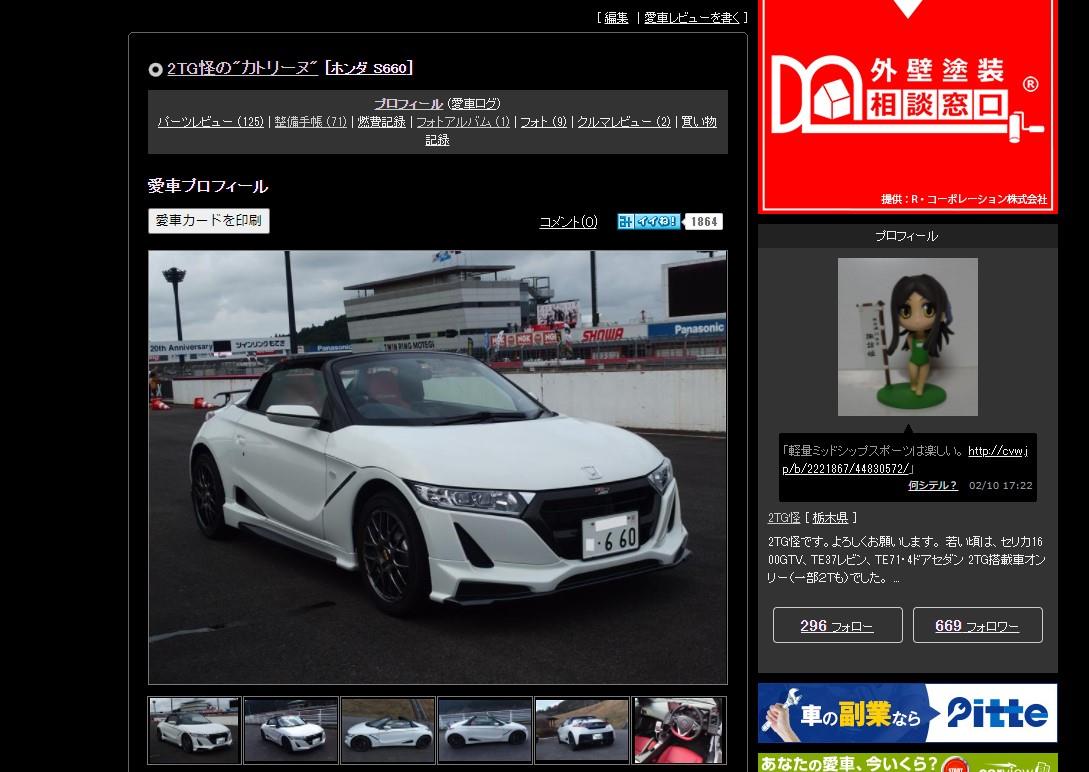Click the 1864 like count
The height and width of the screenshot is (772, 1089).
click(703, 221)
